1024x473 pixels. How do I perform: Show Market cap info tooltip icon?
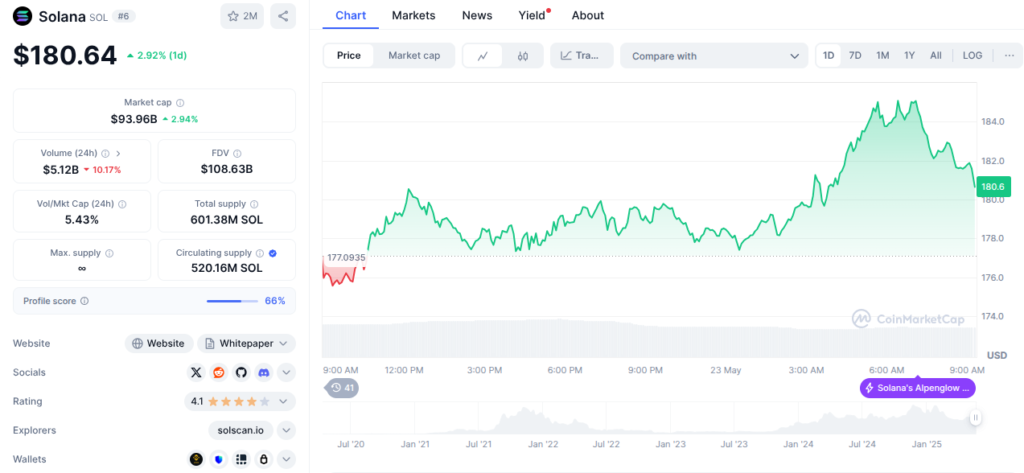click(180, 103)
